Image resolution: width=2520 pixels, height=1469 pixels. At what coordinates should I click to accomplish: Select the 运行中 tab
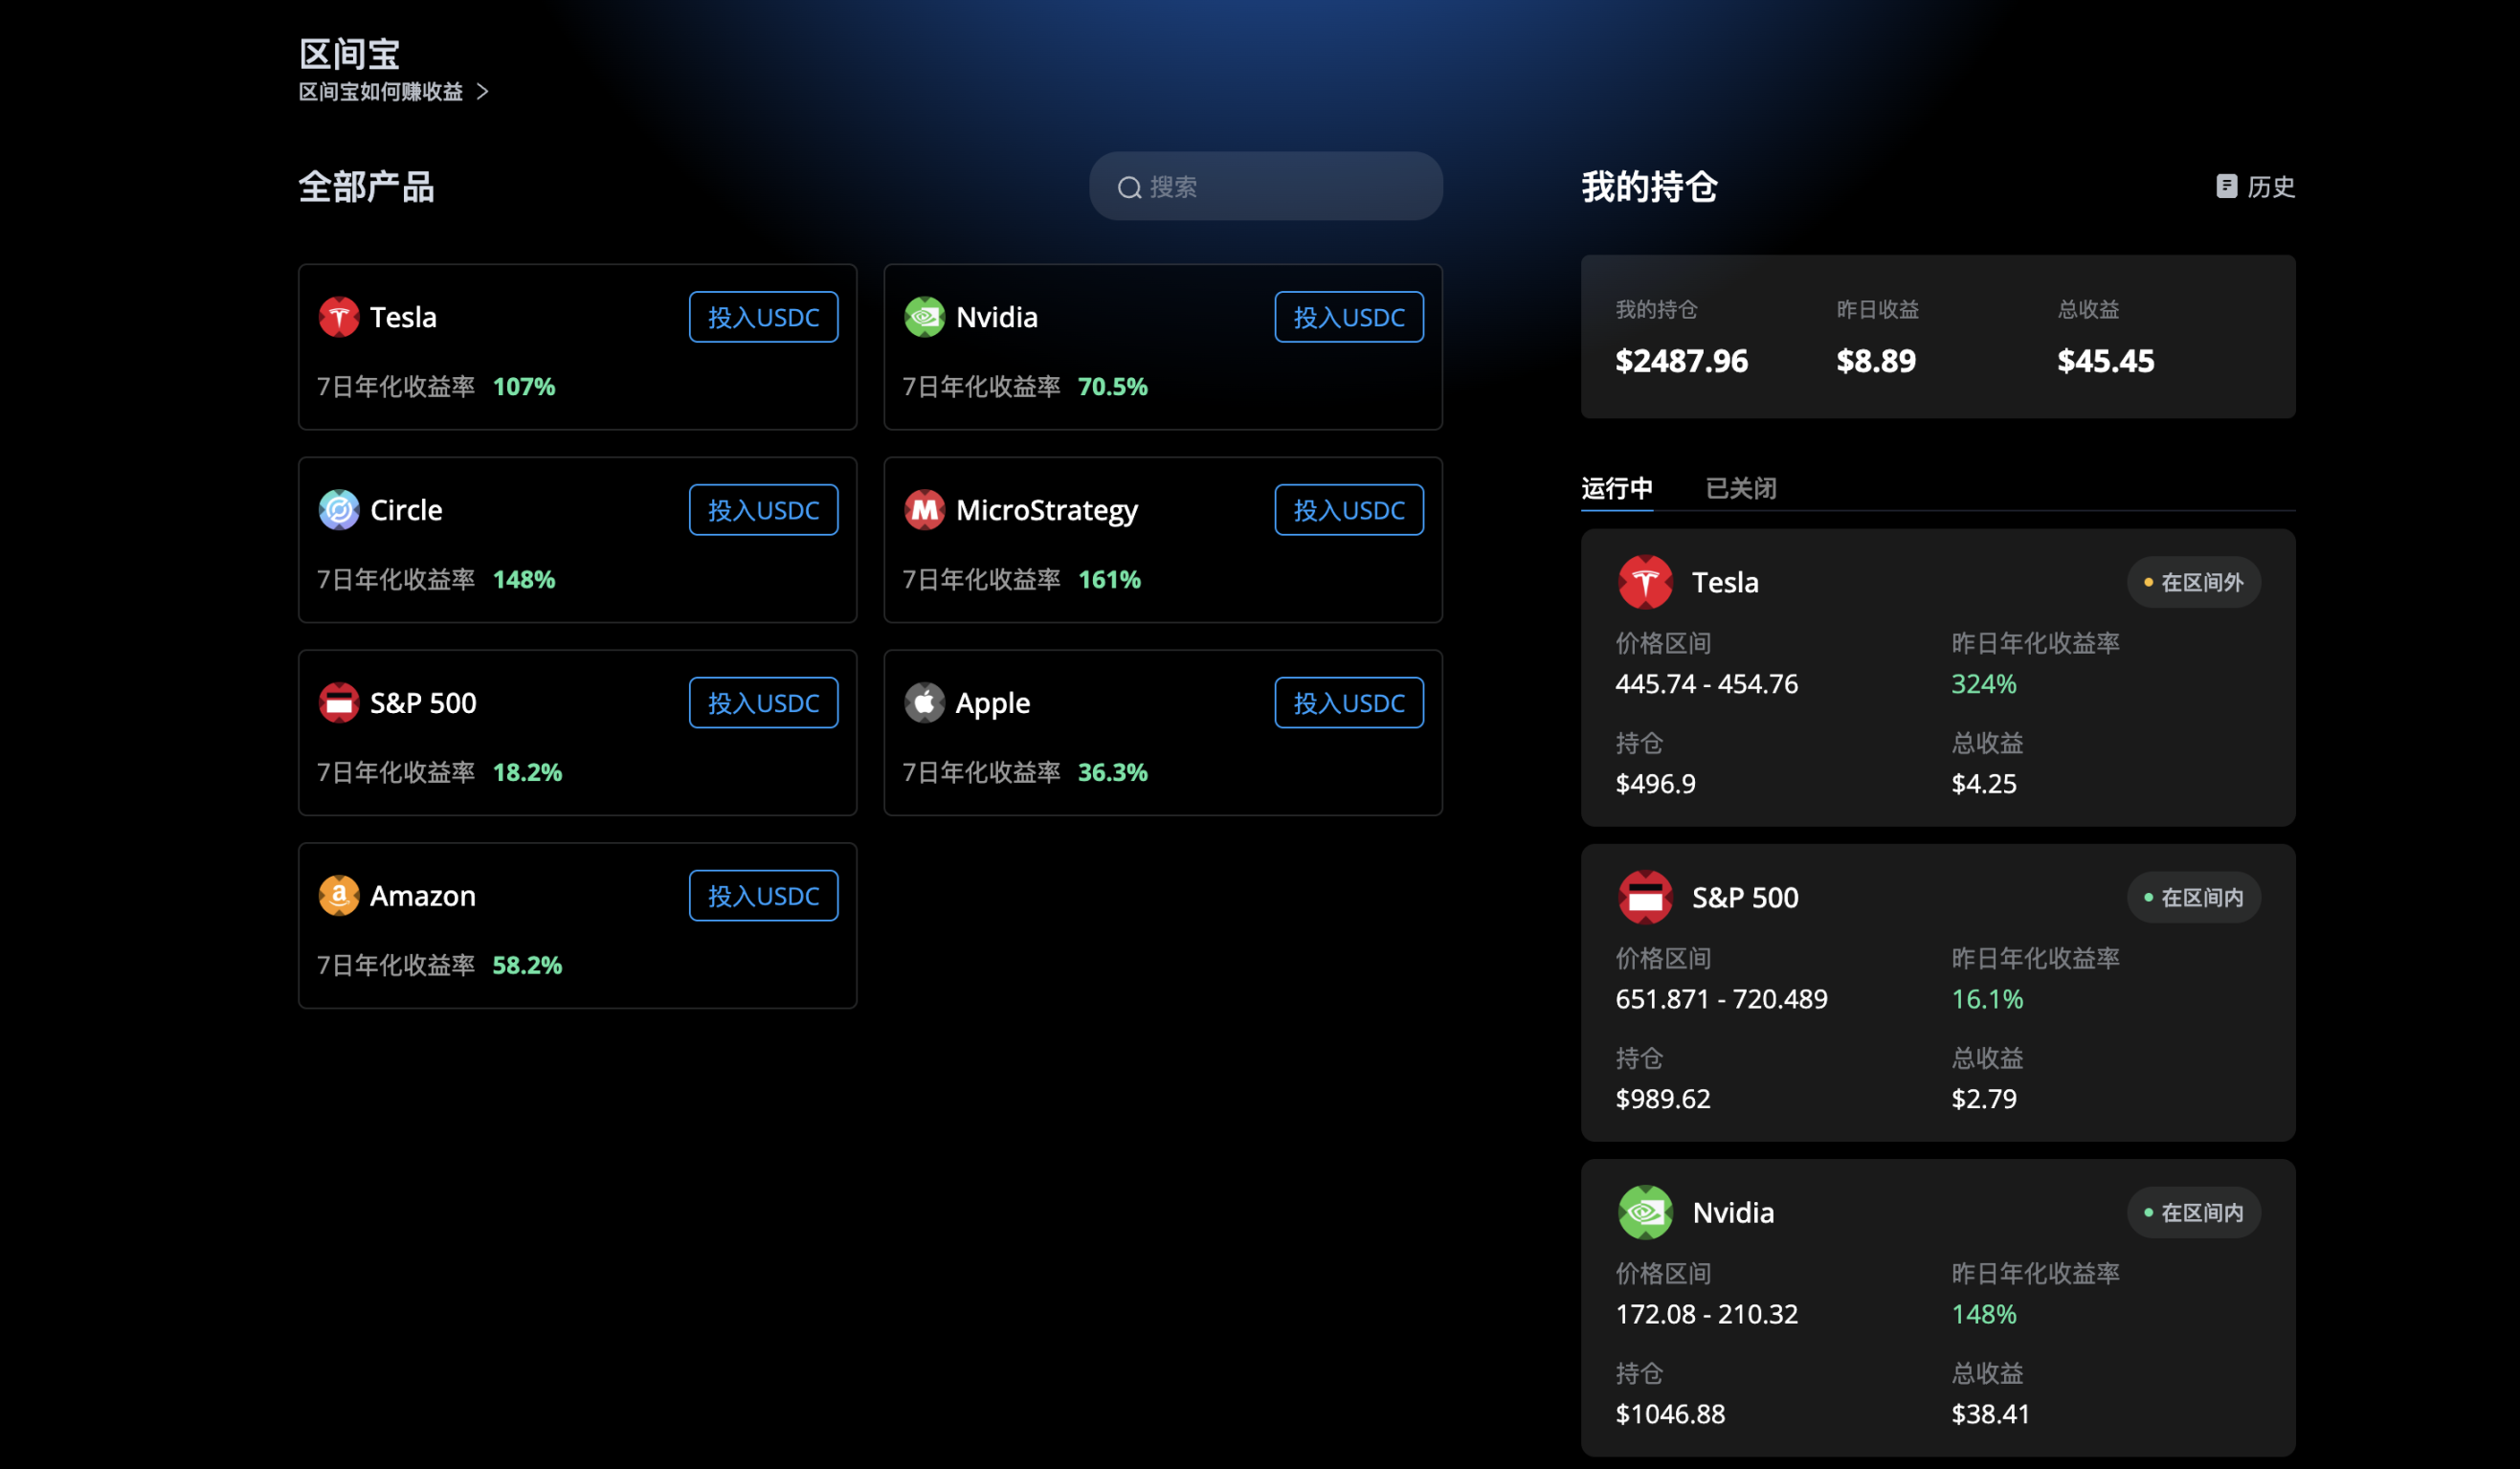[1616, 488]
